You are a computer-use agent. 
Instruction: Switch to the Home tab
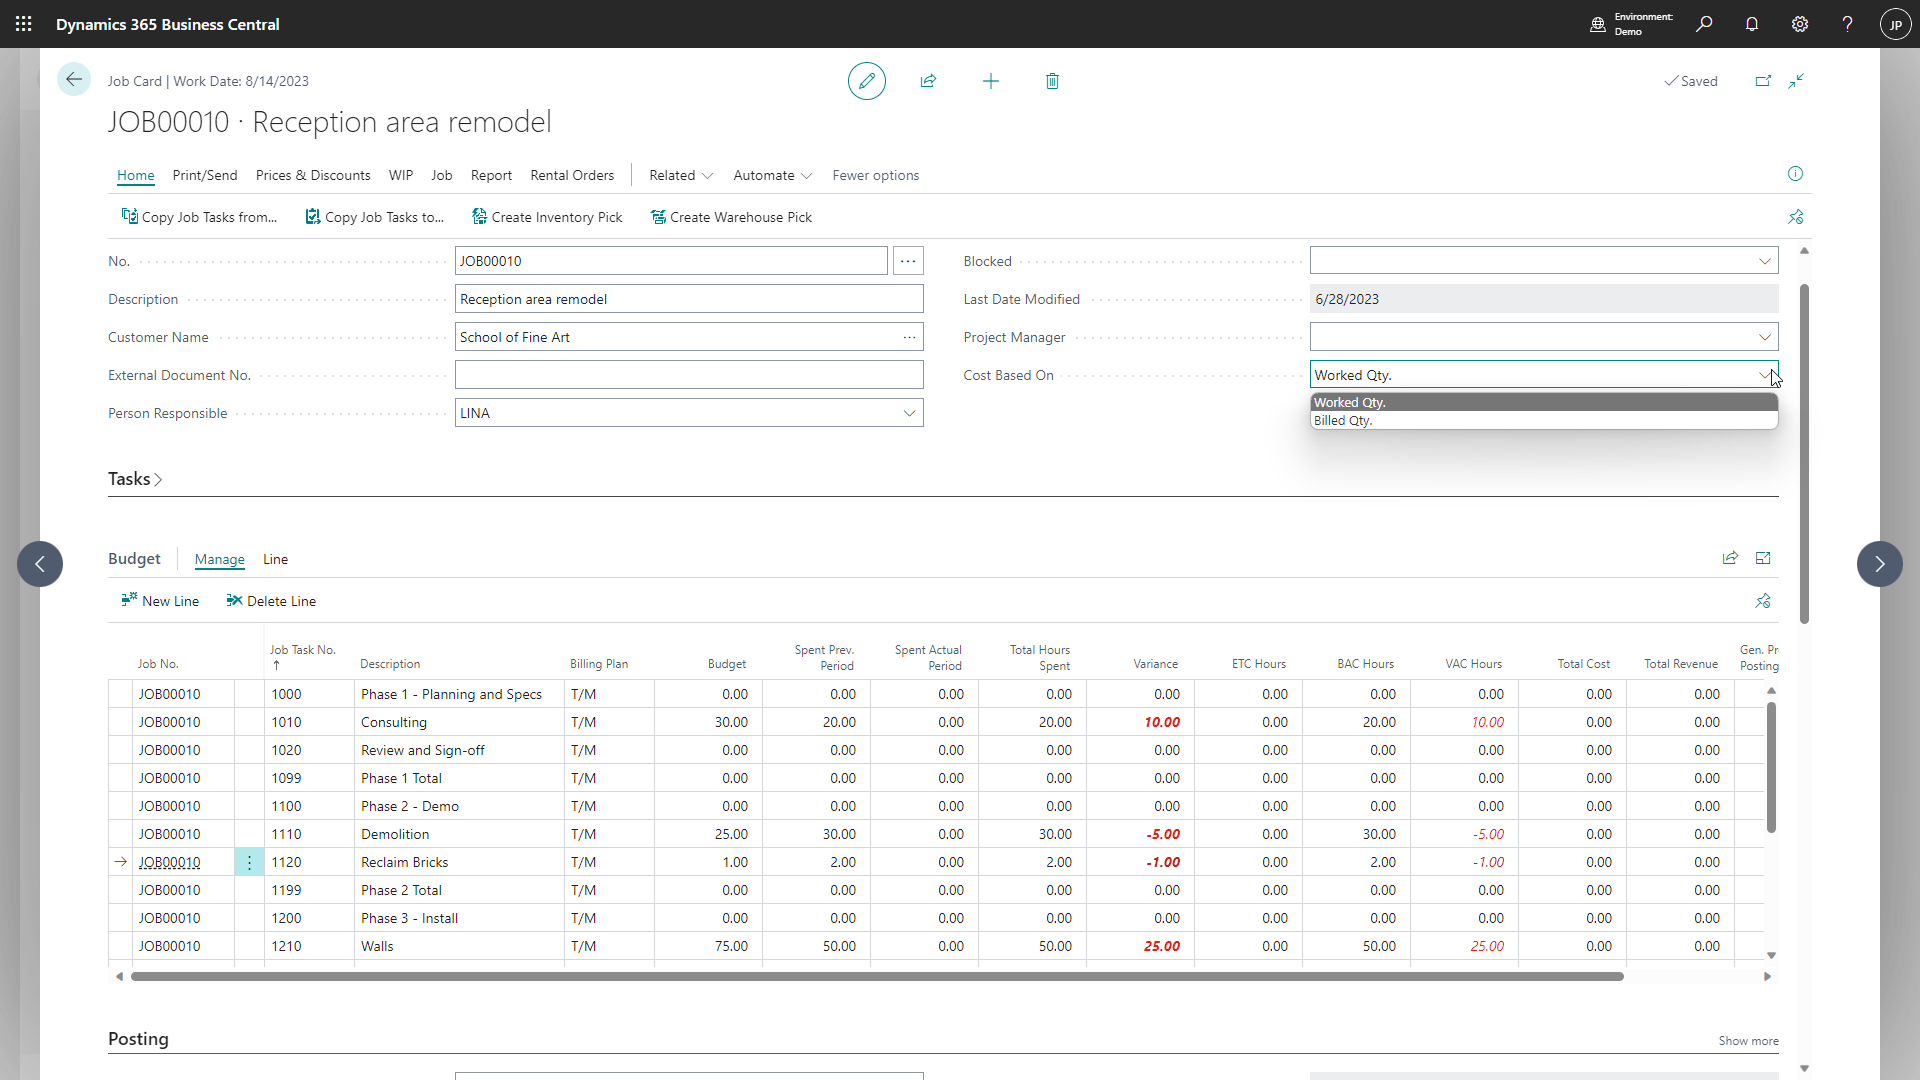coord(135,175)
